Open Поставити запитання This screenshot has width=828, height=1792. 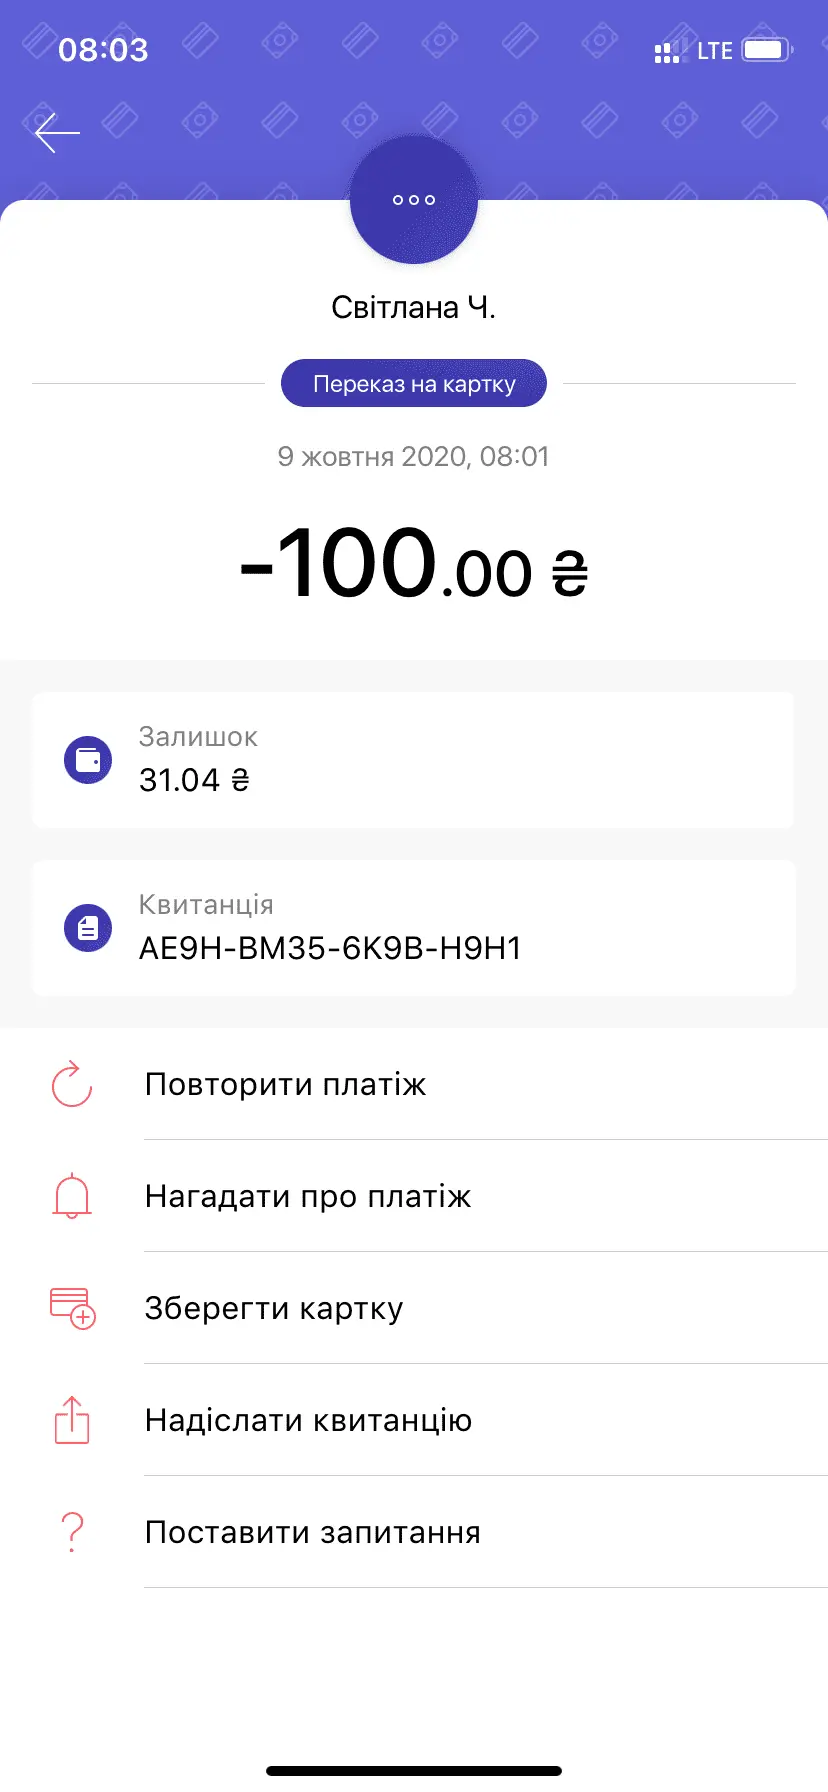[x=313, y=1532]
